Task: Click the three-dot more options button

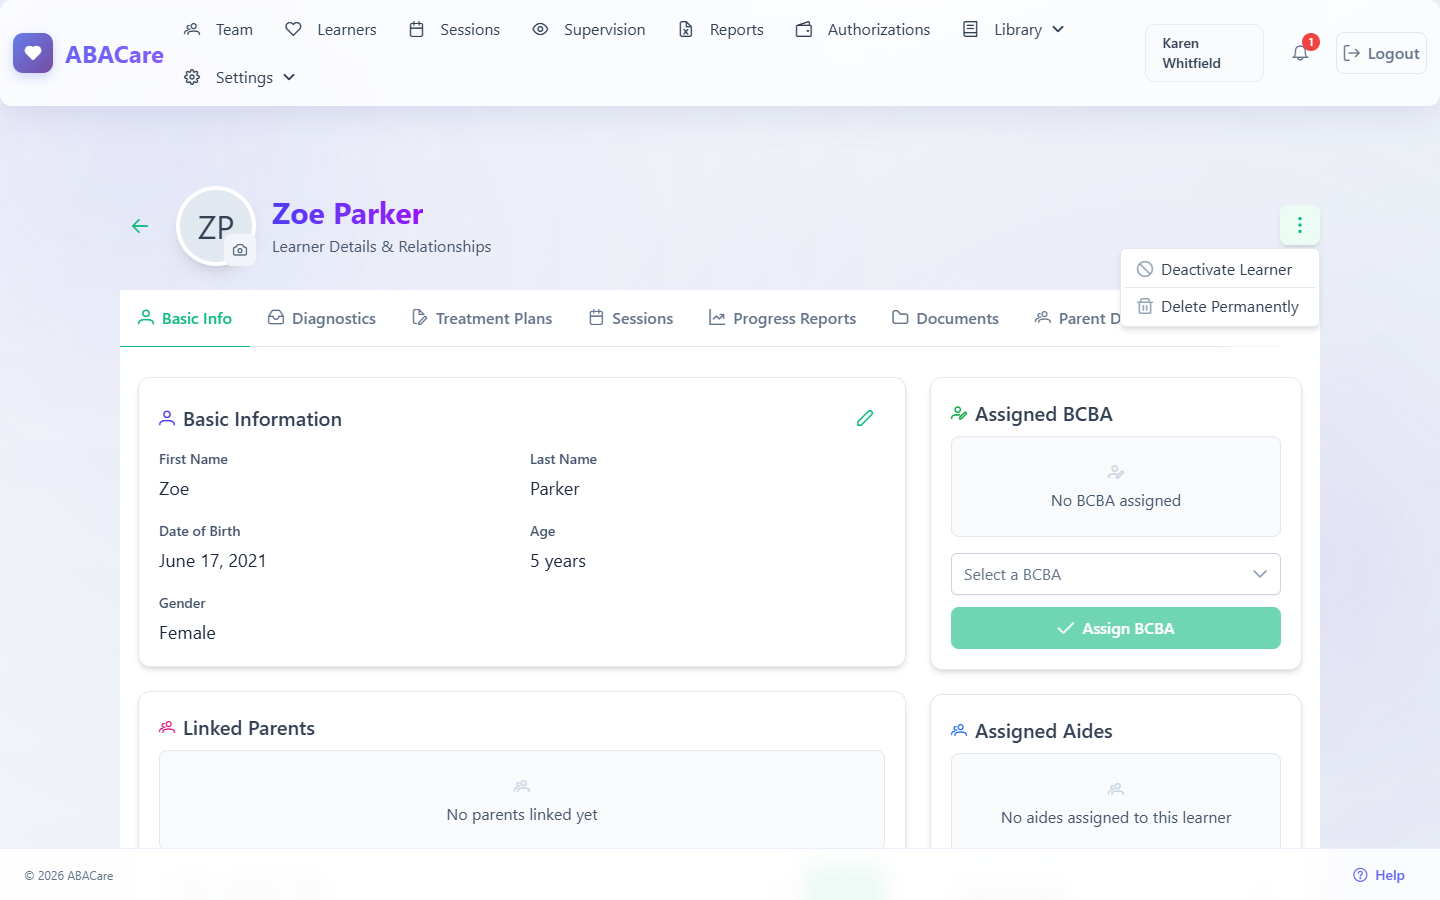Action: 1300,225
